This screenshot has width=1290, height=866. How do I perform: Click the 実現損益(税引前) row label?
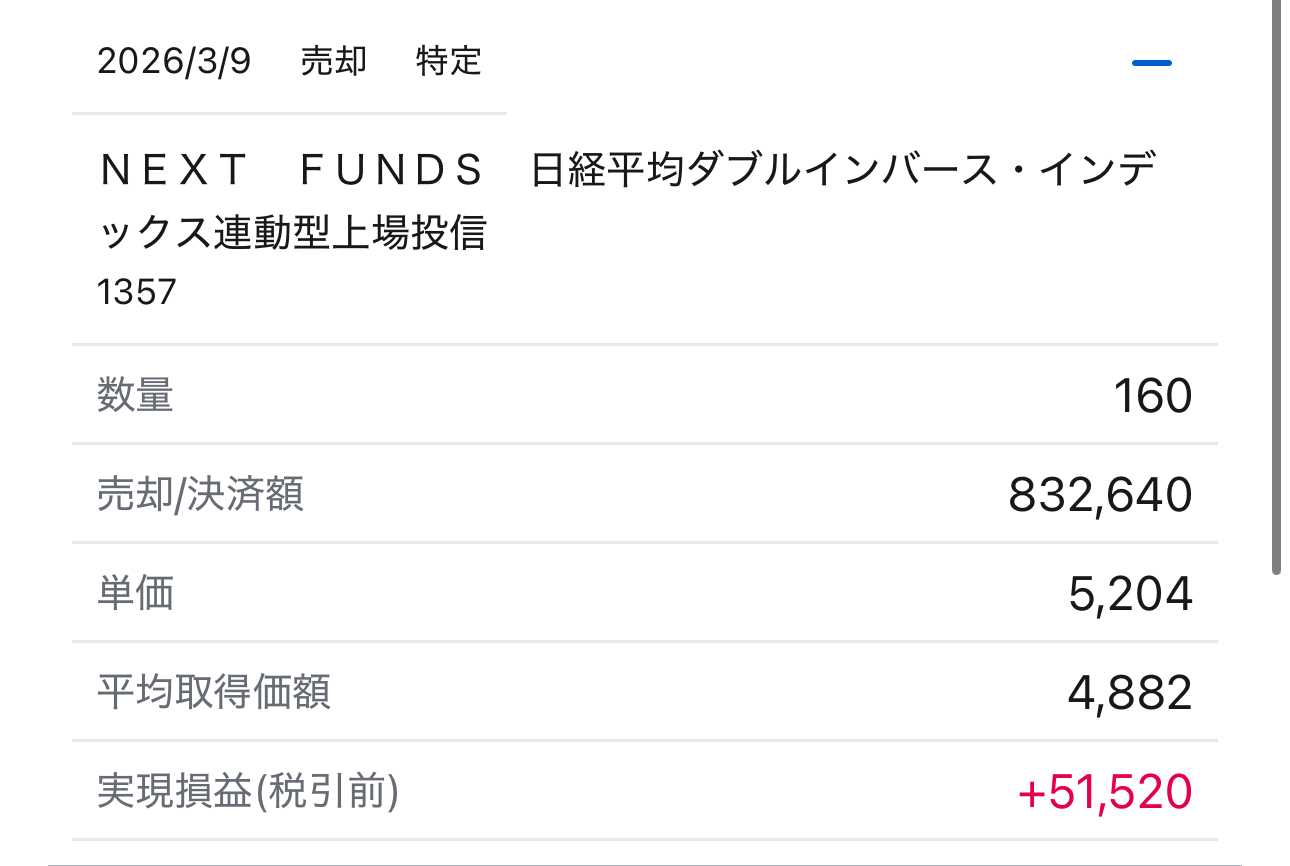click(248, 792)
